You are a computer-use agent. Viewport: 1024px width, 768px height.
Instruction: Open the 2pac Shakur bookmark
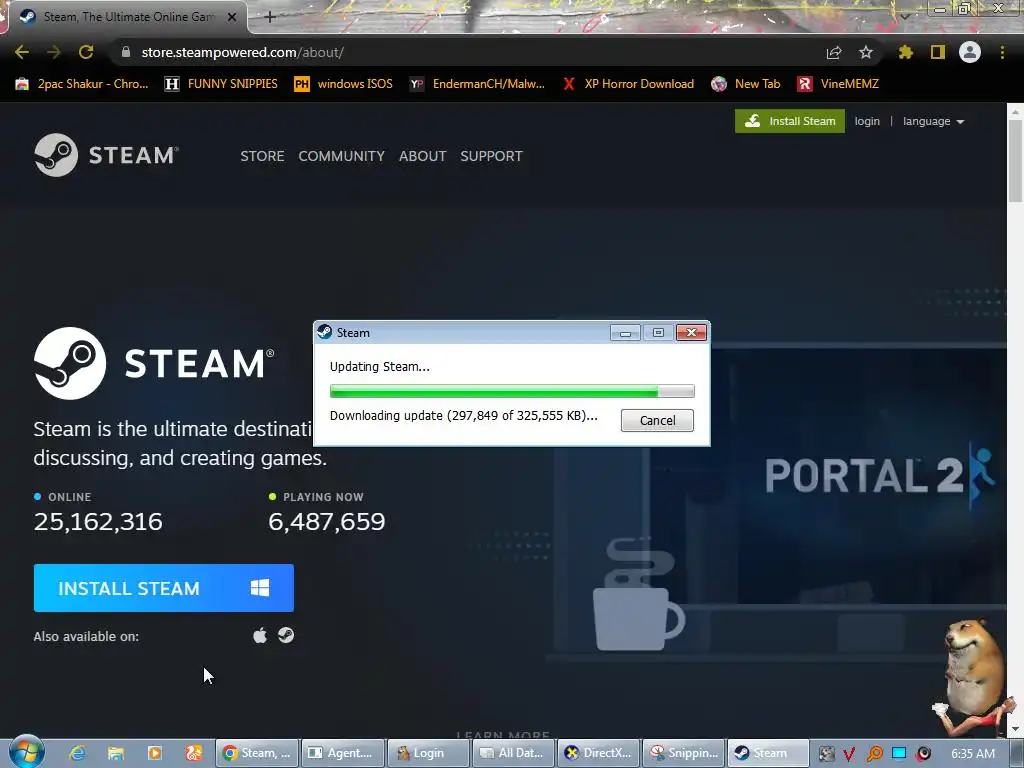click(82, 84)
